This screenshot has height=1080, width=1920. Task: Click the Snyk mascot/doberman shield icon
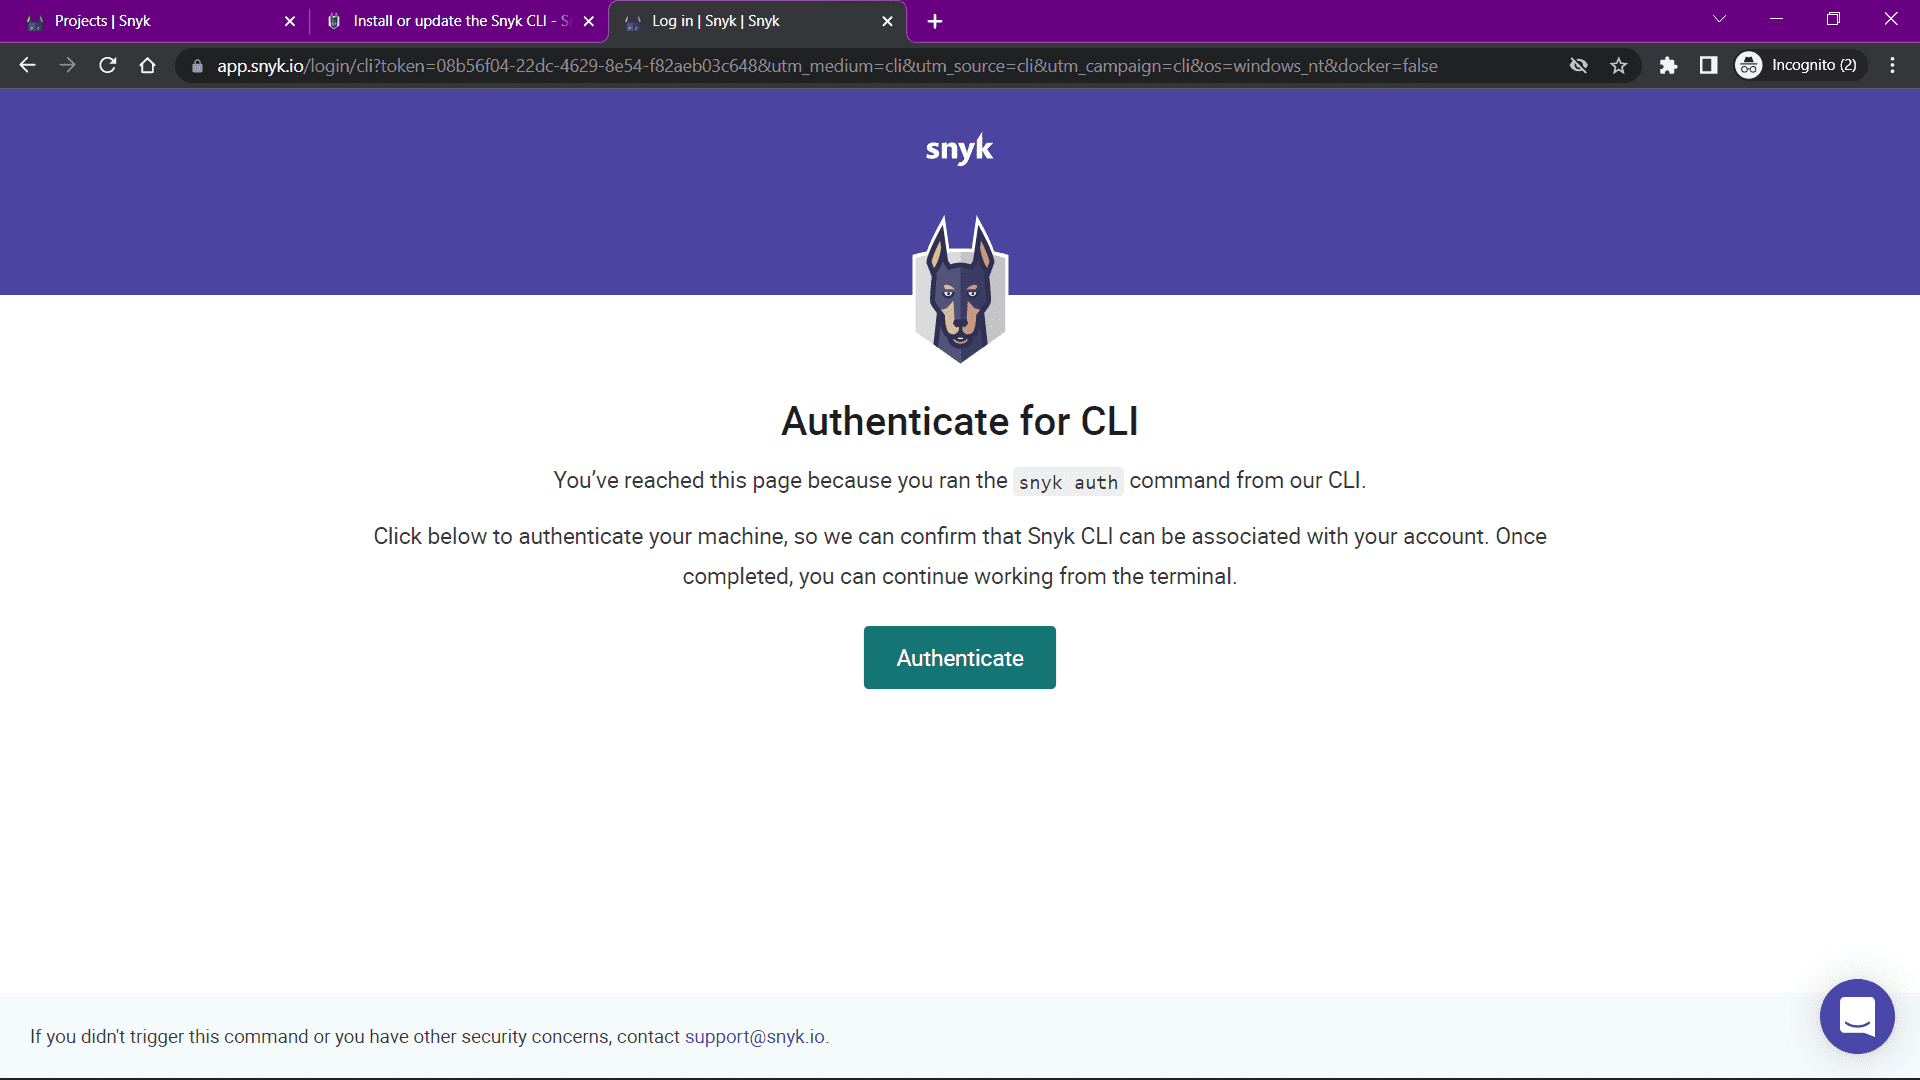960,287
